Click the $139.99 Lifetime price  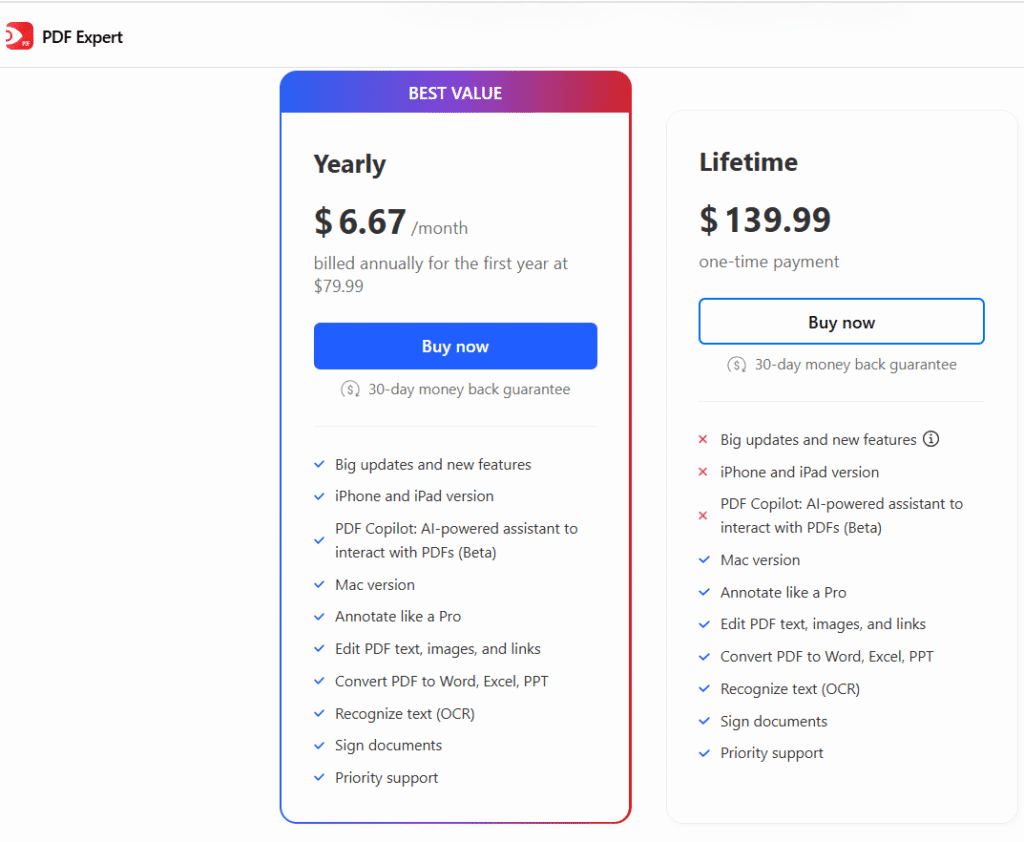(x=765, y=219)
